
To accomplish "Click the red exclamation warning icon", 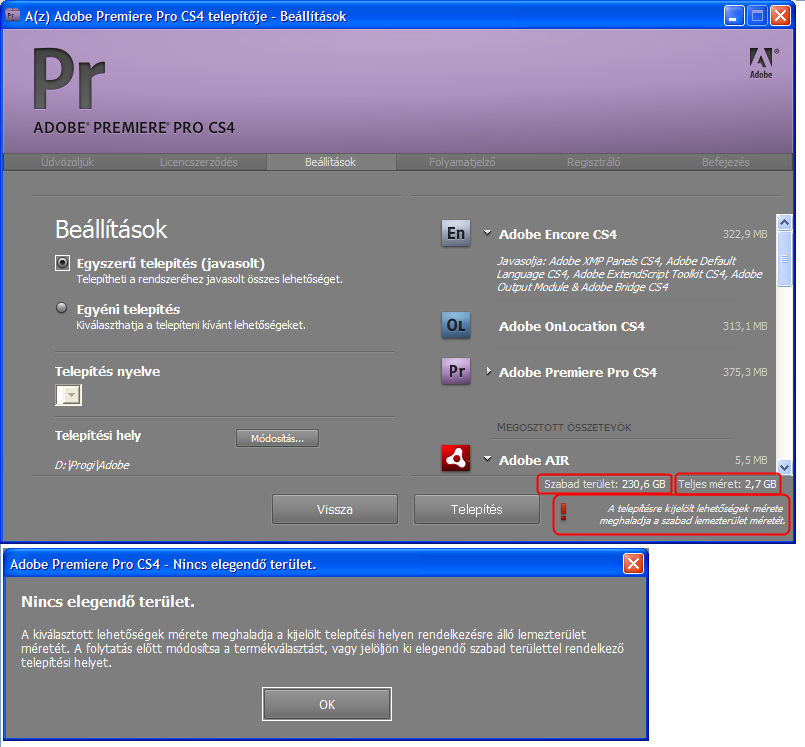I will tap(564, 512).
